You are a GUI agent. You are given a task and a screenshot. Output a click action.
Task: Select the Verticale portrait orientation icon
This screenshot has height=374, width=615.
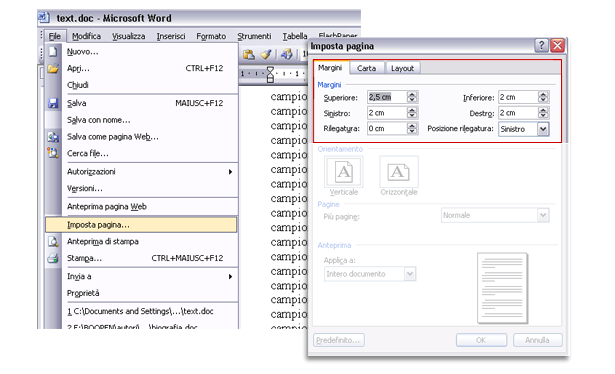pyautogui.click(x=344, y=172)
